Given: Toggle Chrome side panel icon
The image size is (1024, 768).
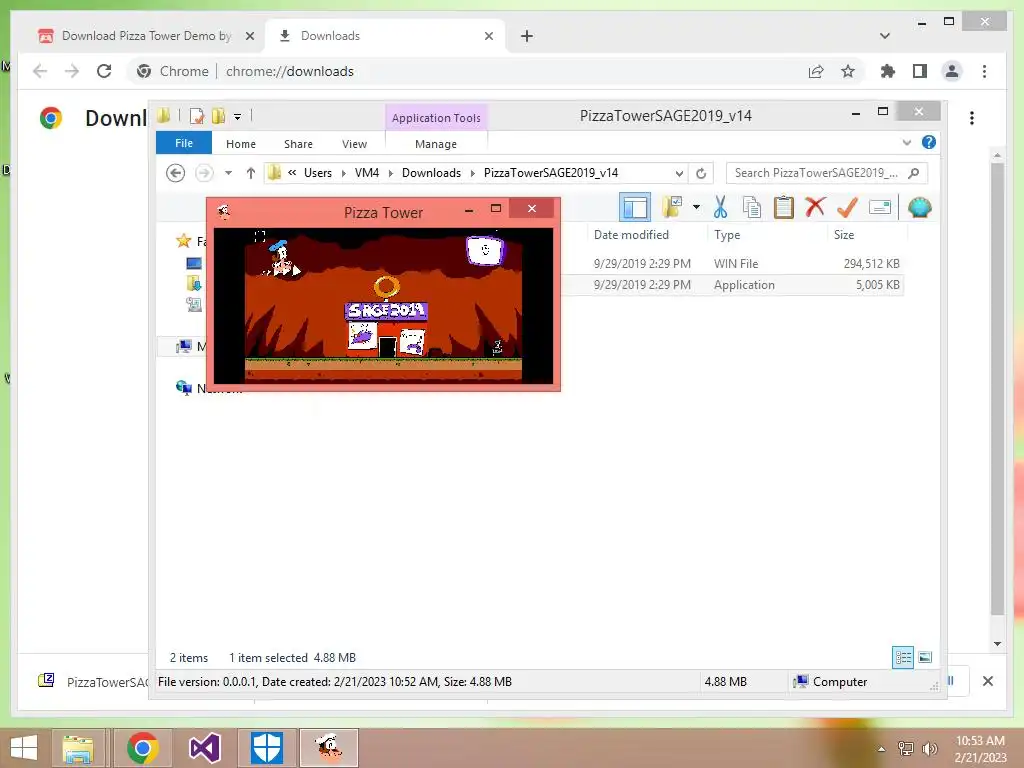Looking at the screenshot, I should [920, 71].
